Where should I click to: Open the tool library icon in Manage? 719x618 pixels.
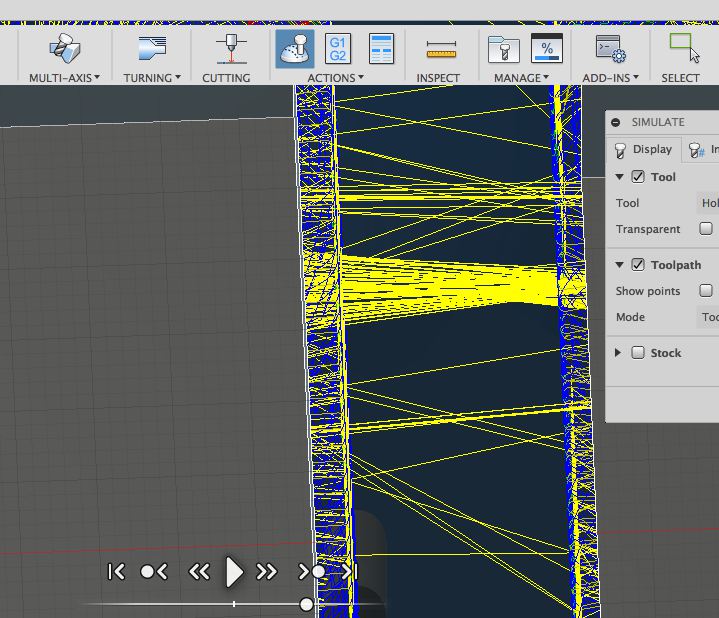[x=502, y=48]
